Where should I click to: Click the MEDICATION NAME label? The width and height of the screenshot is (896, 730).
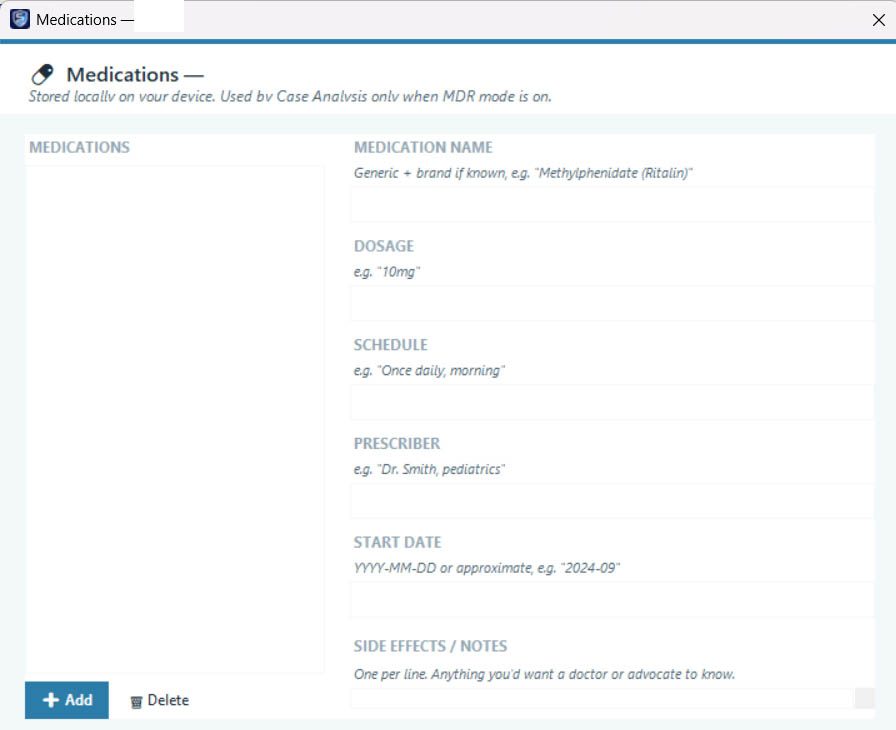point(423,147)
